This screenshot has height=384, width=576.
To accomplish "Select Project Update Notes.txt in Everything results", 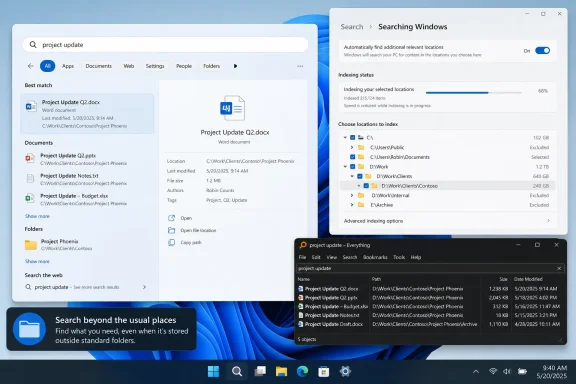I will (332, 315).
